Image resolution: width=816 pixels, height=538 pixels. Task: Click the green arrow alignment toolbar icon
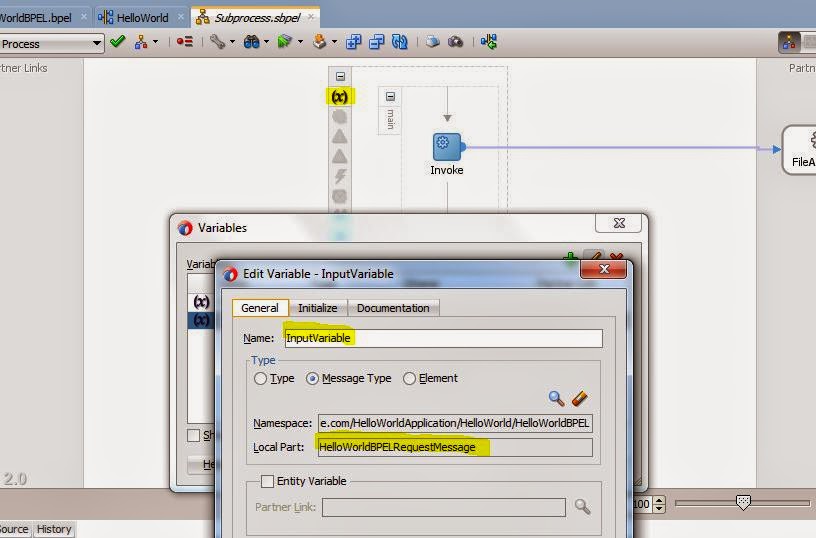[x=489, y=42]
